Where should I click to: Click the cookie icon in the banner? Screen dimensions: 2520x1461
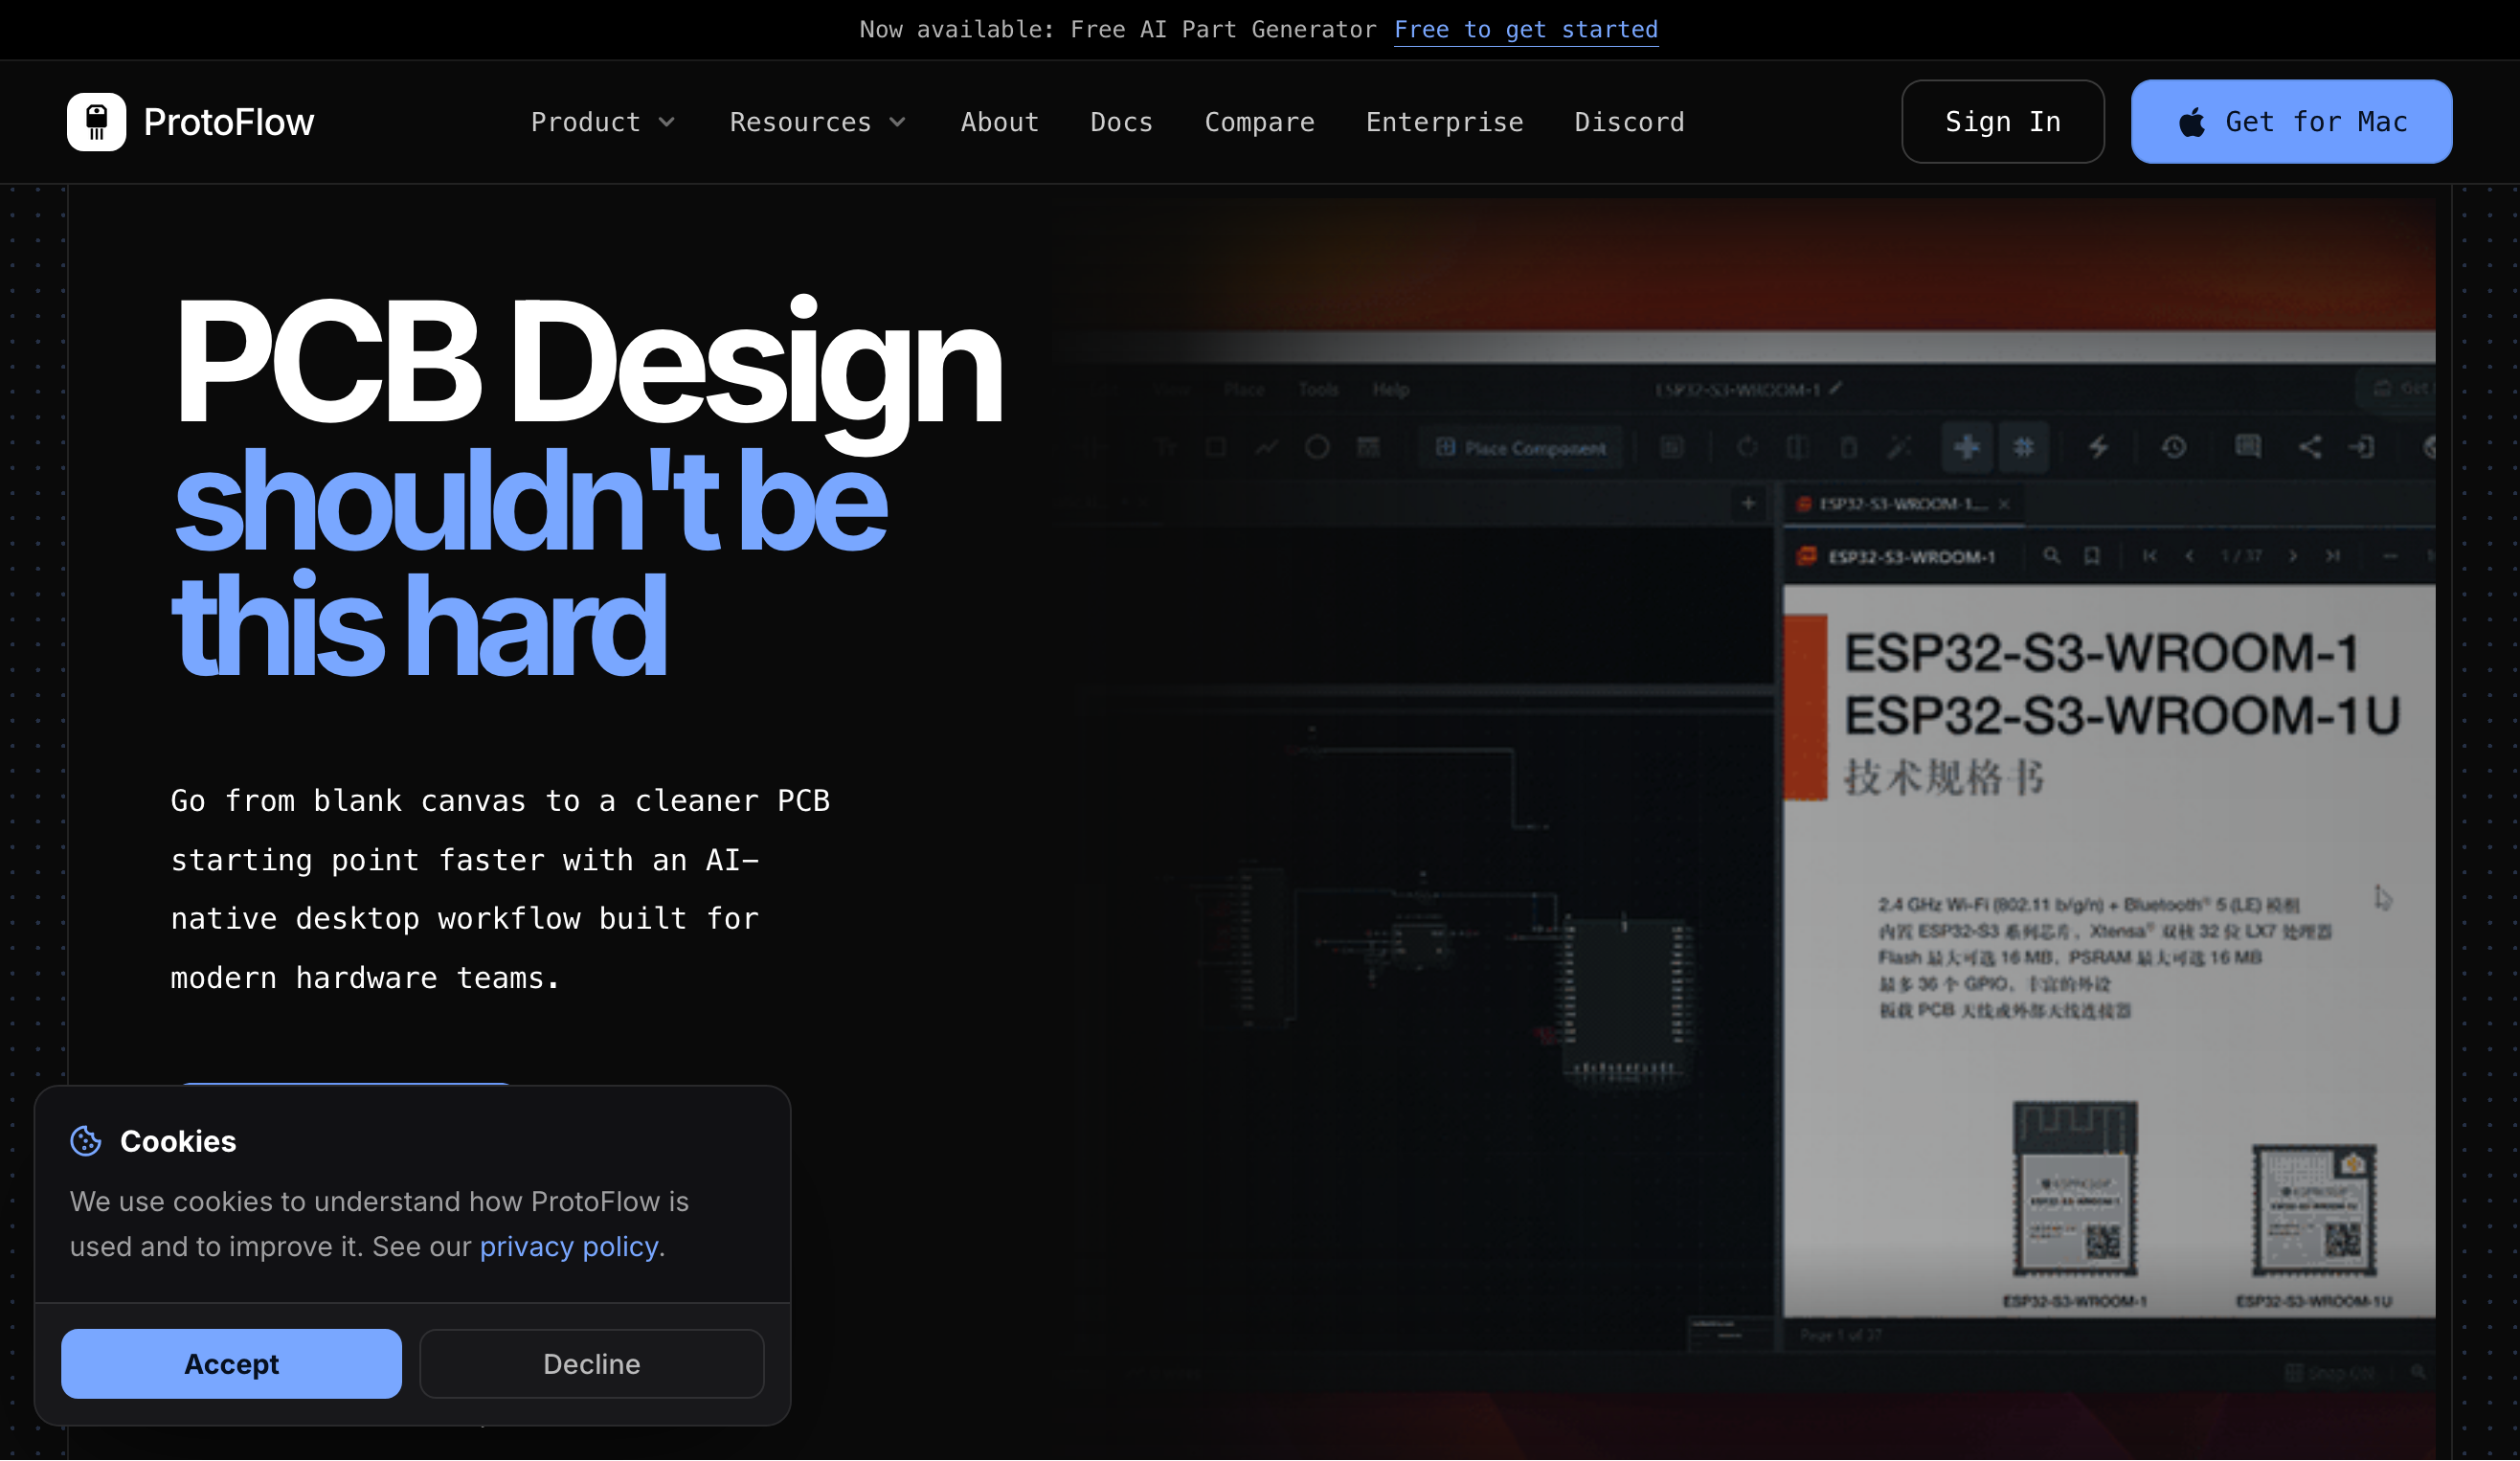86,1141
